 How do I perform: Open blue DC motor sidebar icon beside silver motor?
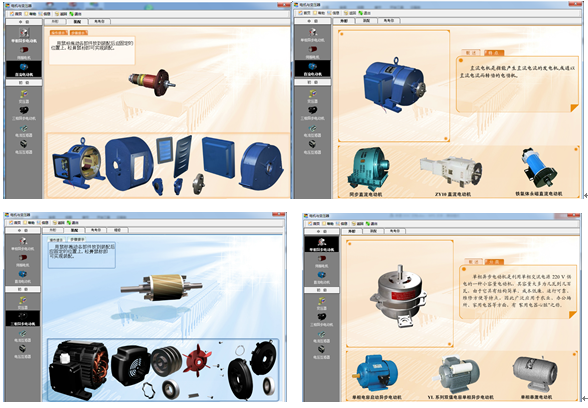point(321,275)
